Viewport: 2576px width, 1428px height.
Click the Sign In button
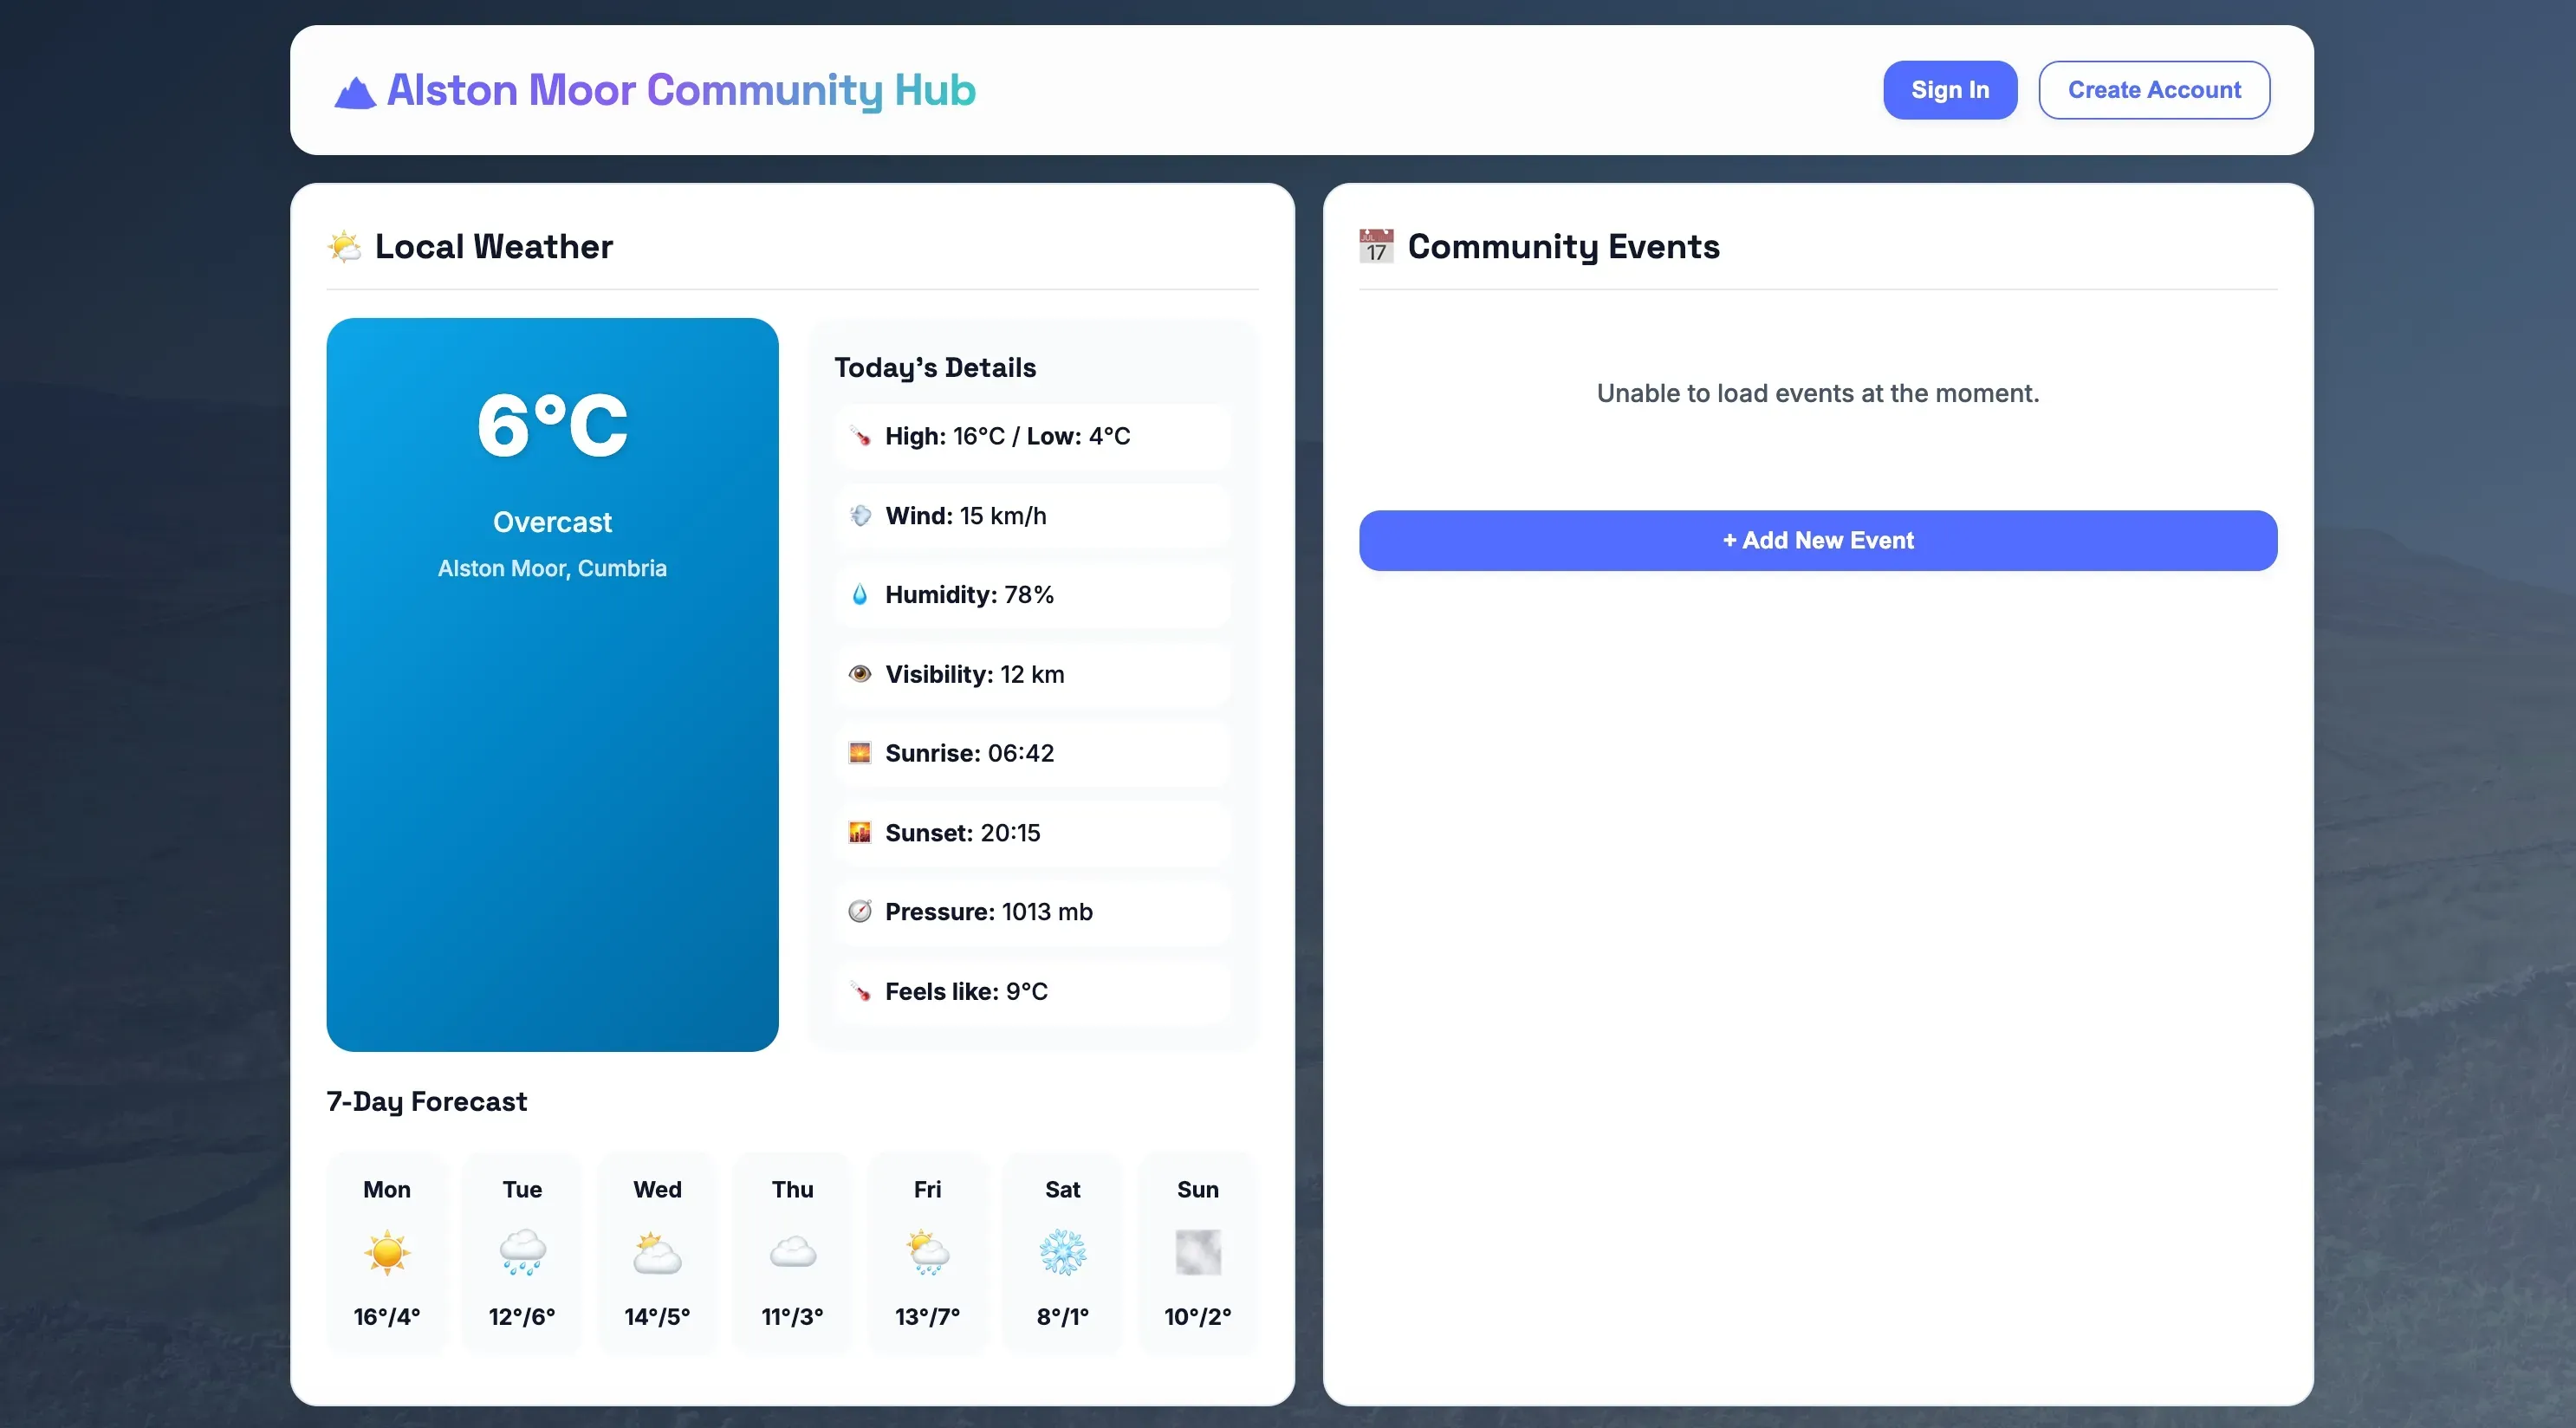coord(1950,90)
